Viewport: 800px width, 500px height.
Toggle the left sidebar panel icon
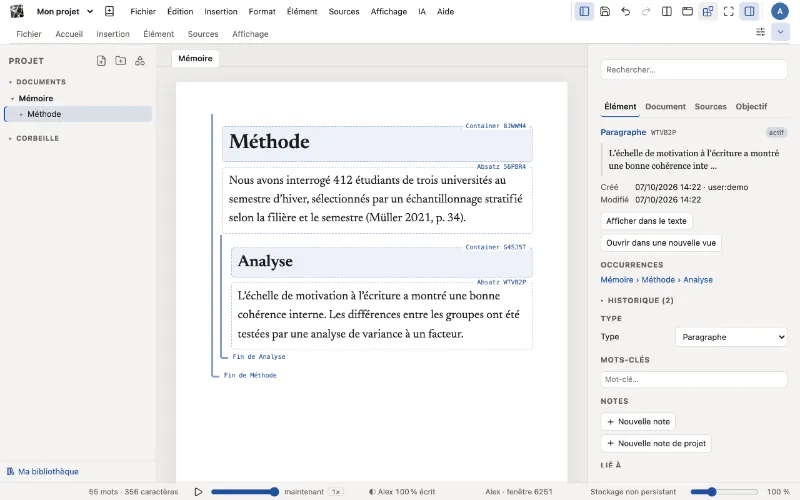coord(584,11)
